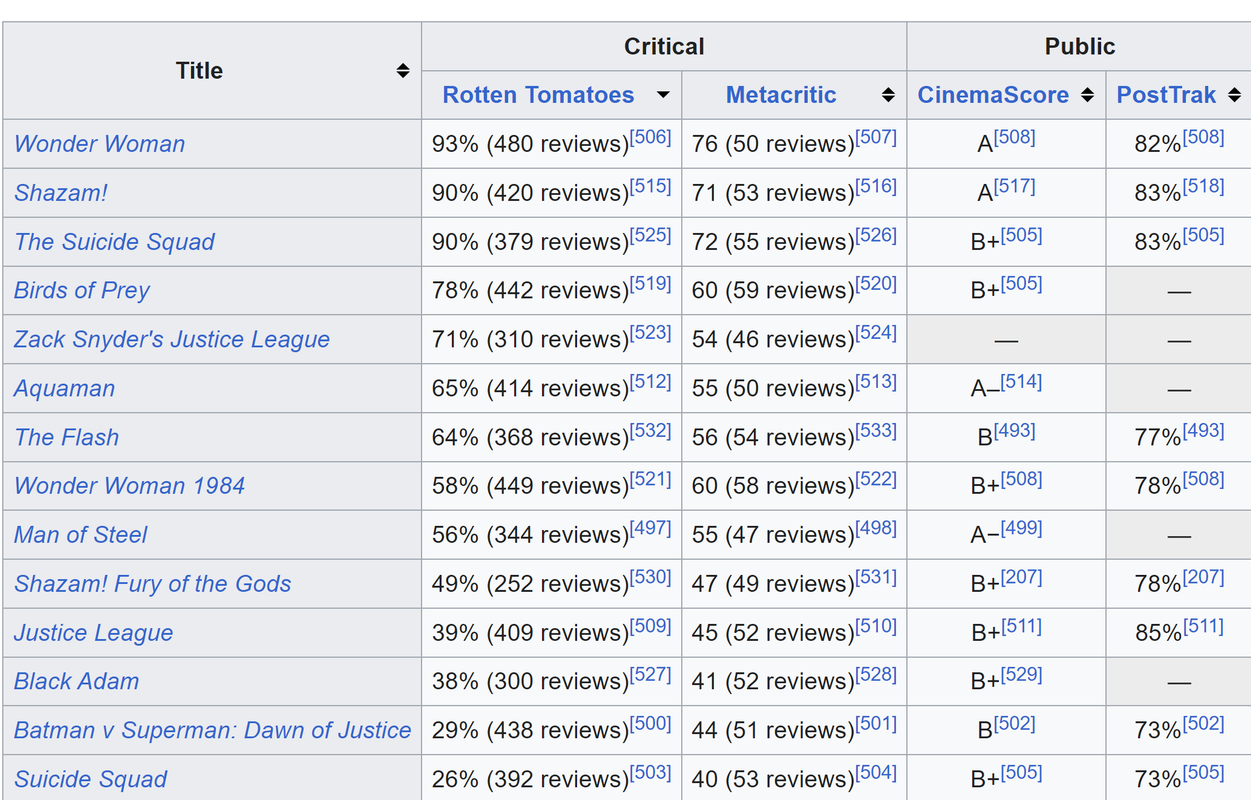Open the Man of Steel link
1251x800 pixels.
tap(80, 536)
